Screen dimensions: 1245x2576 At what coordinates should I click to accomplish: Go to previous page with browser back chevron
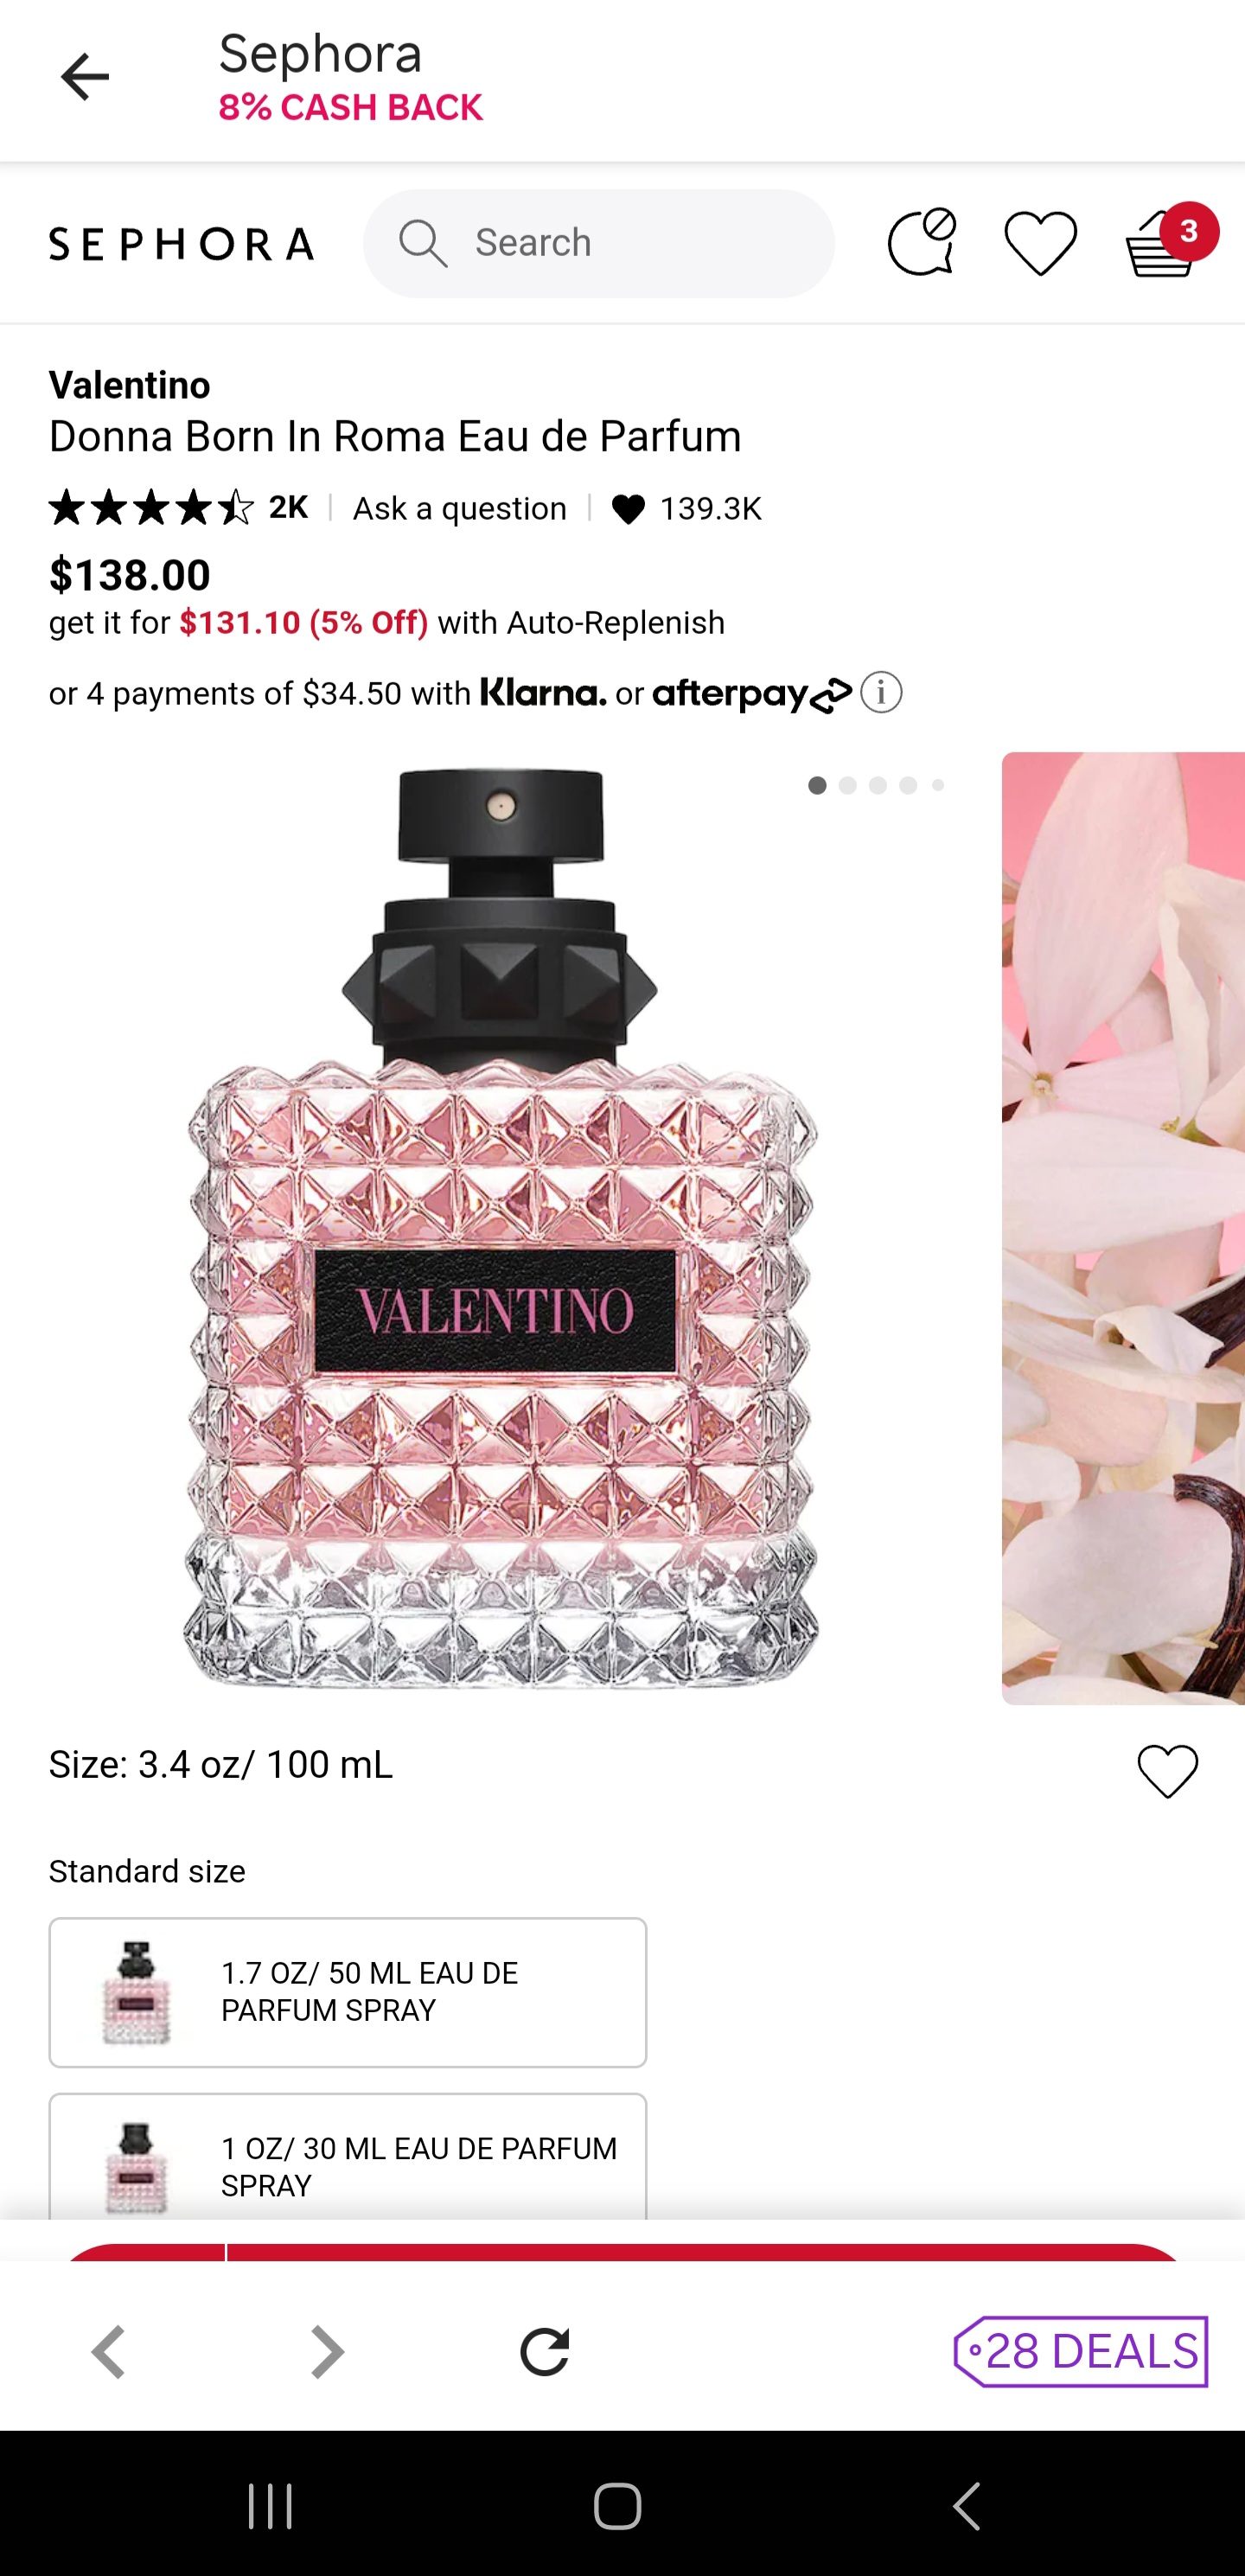point(109,2351)
